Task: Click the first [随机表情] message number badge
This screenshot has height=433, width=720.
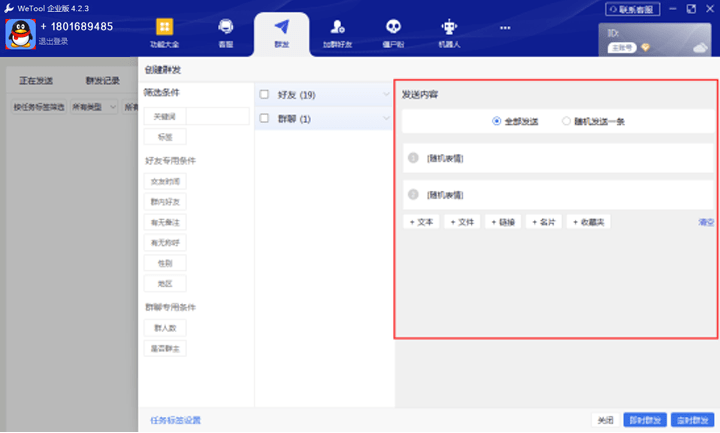Action: (413, 158)
